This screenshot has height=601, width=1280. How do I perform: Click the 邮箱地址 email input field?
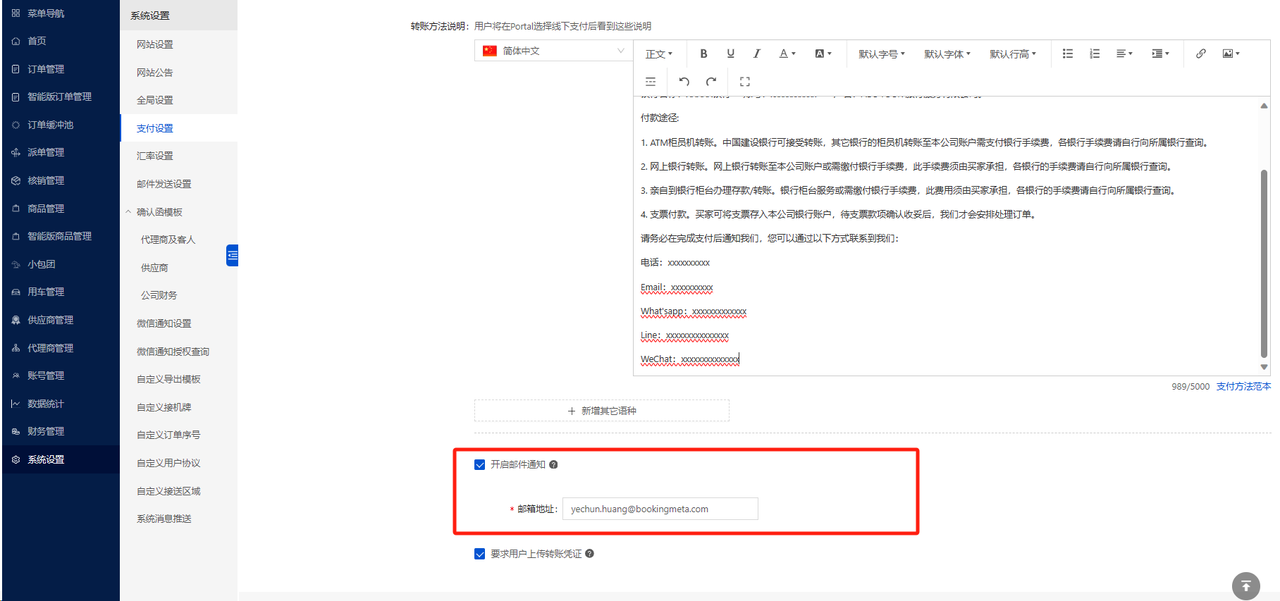click(x=659, y=509)
